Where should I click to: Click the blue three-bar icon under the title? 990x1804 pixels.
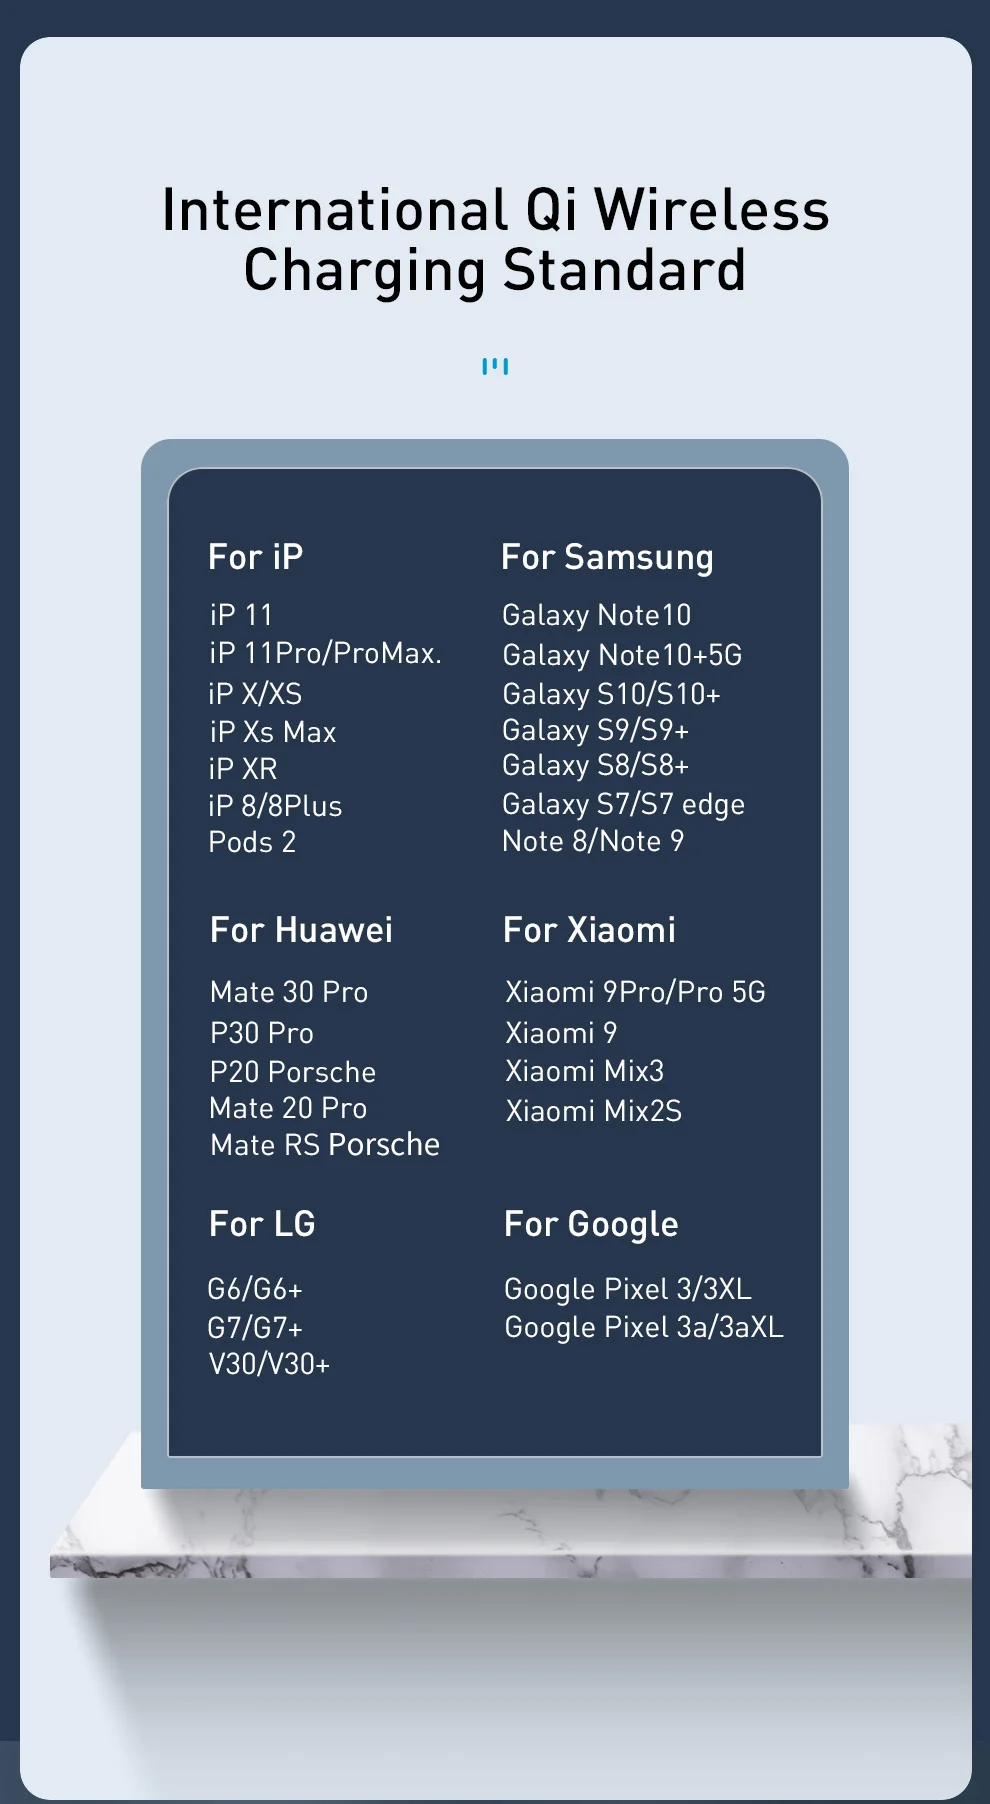tap(495, 367)
